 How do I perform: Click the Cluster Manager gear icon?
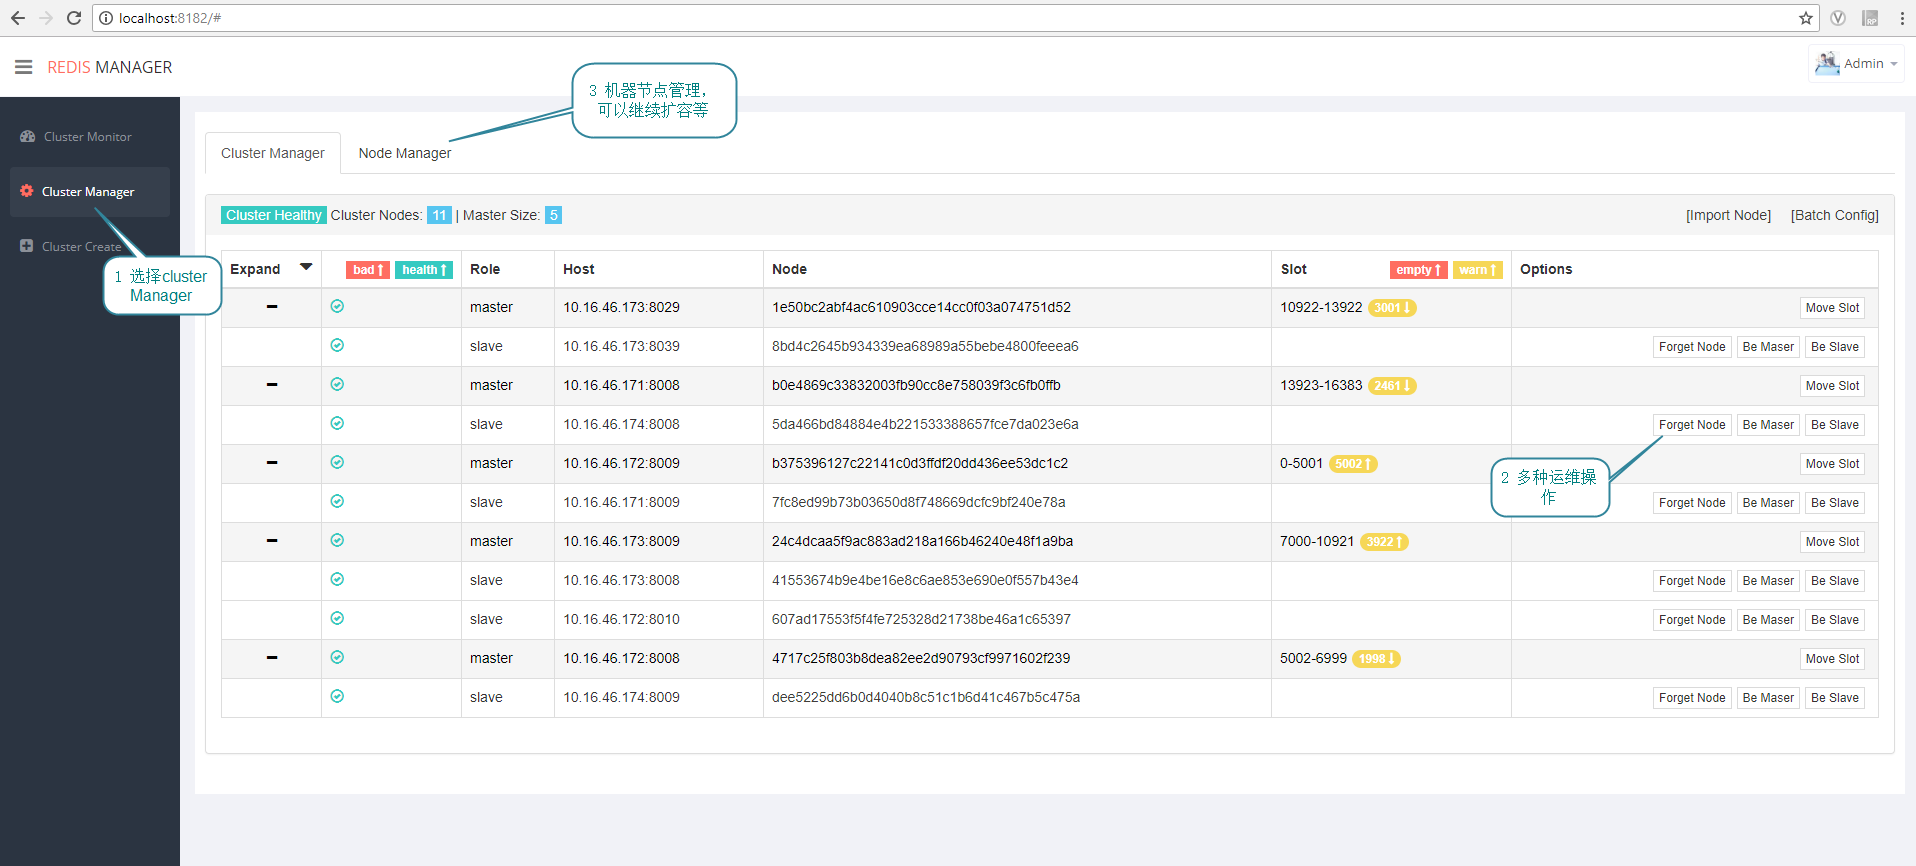click(x=27, y=191)
